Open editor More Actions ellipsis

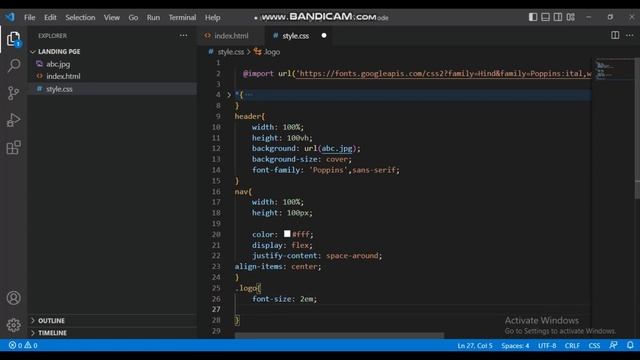[x=630, y=35]
